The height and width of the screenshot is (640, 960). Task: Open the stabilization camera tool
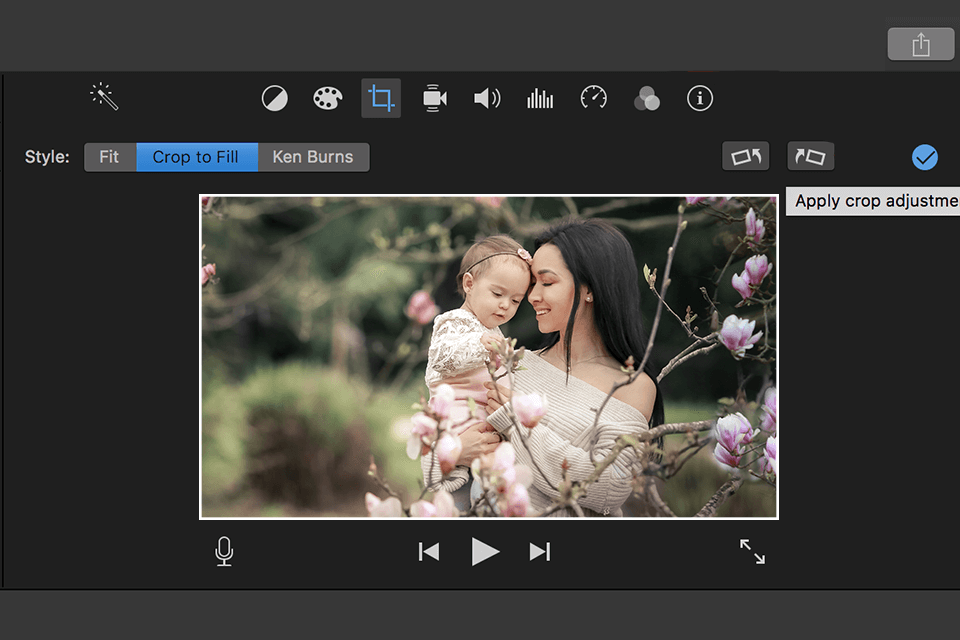tap(434, 98)
